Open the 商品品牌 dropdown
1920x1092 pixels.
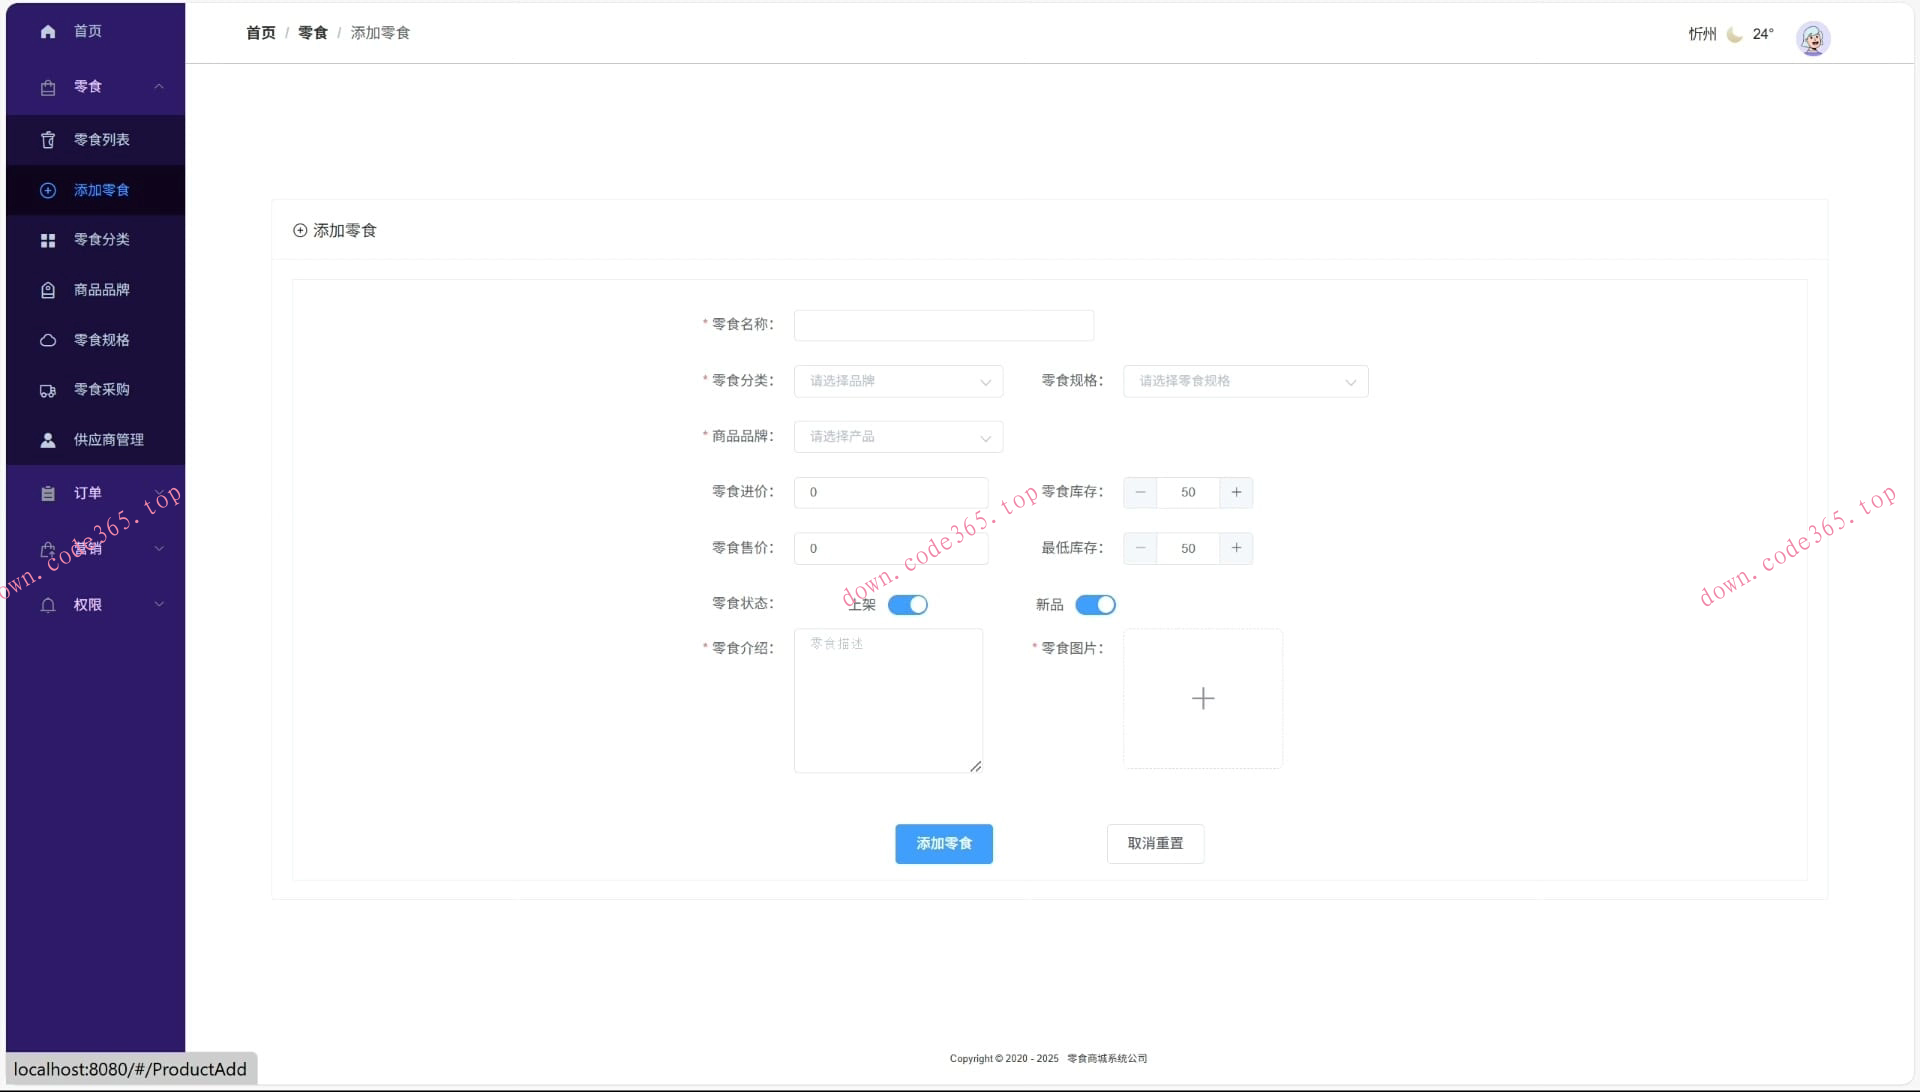point(897,437)
